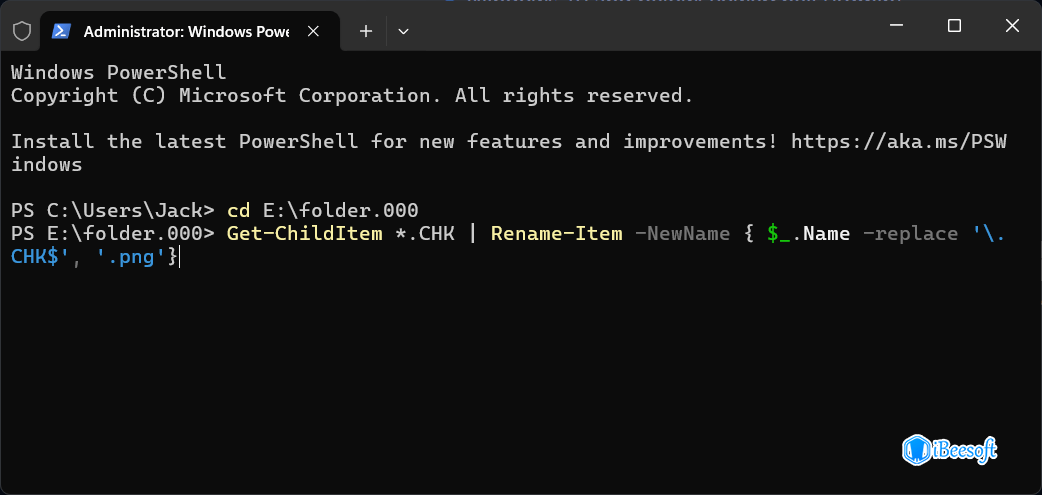1042x495 pixels.
Task: Click the -replace operator text
Action: point(910,234)
